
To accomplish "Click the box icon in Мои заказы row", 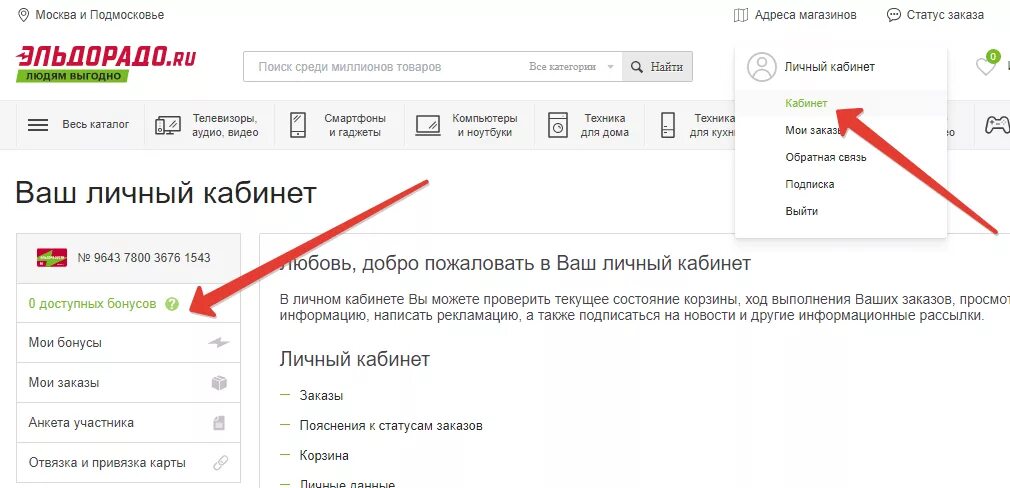I will pos(220,383).
